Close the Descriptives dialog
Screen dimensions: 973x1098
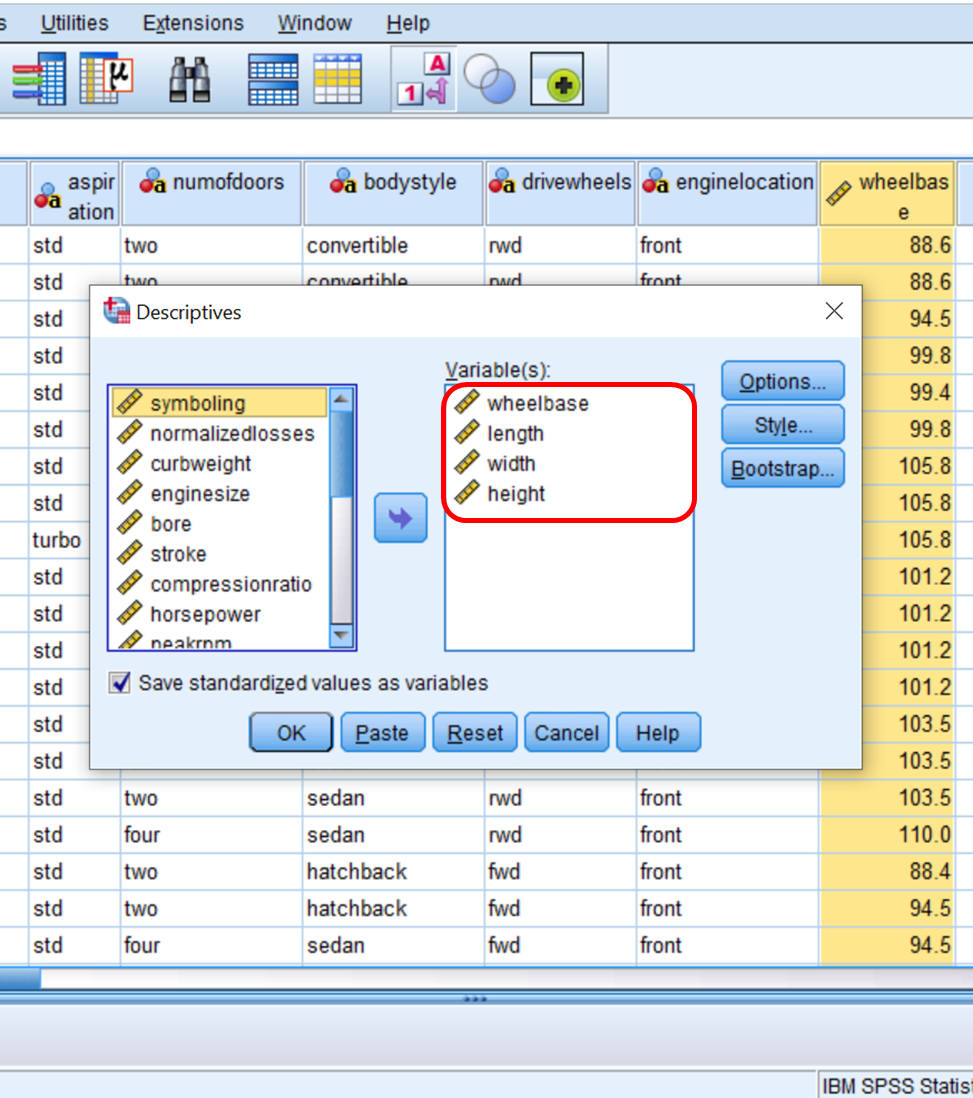pyautogui.click(x=834, y=311)
